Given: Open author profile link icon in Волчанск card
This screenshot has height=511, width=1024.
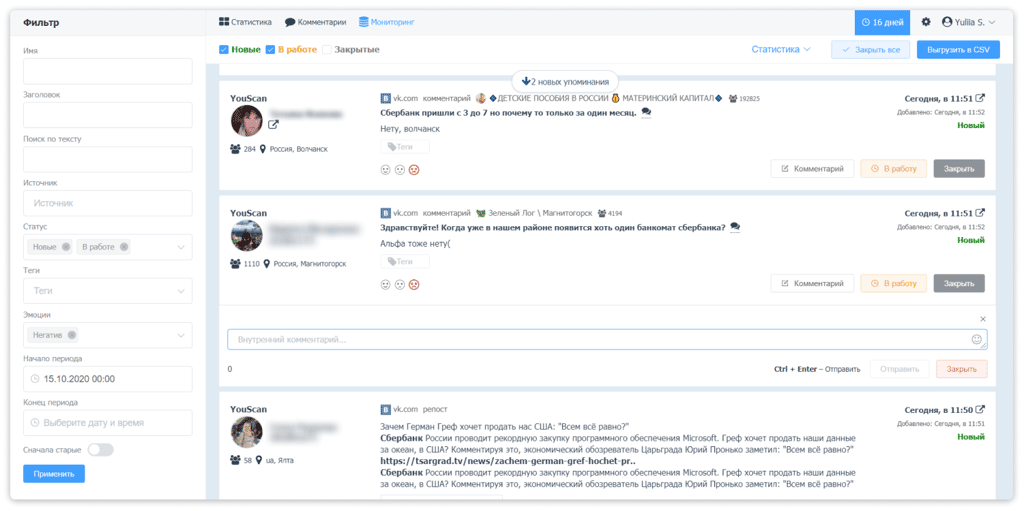Looking at the screenshot, I should 273,125.
